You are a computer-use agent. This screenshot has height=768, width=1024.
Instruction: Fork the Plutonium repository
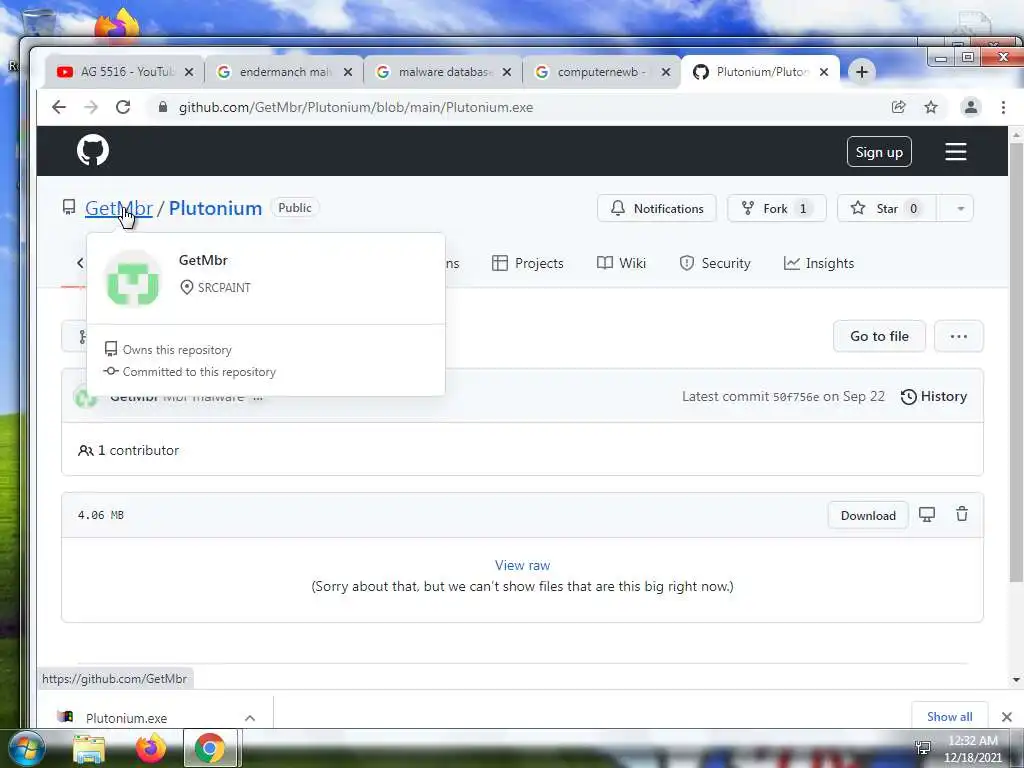coord(776,208)
